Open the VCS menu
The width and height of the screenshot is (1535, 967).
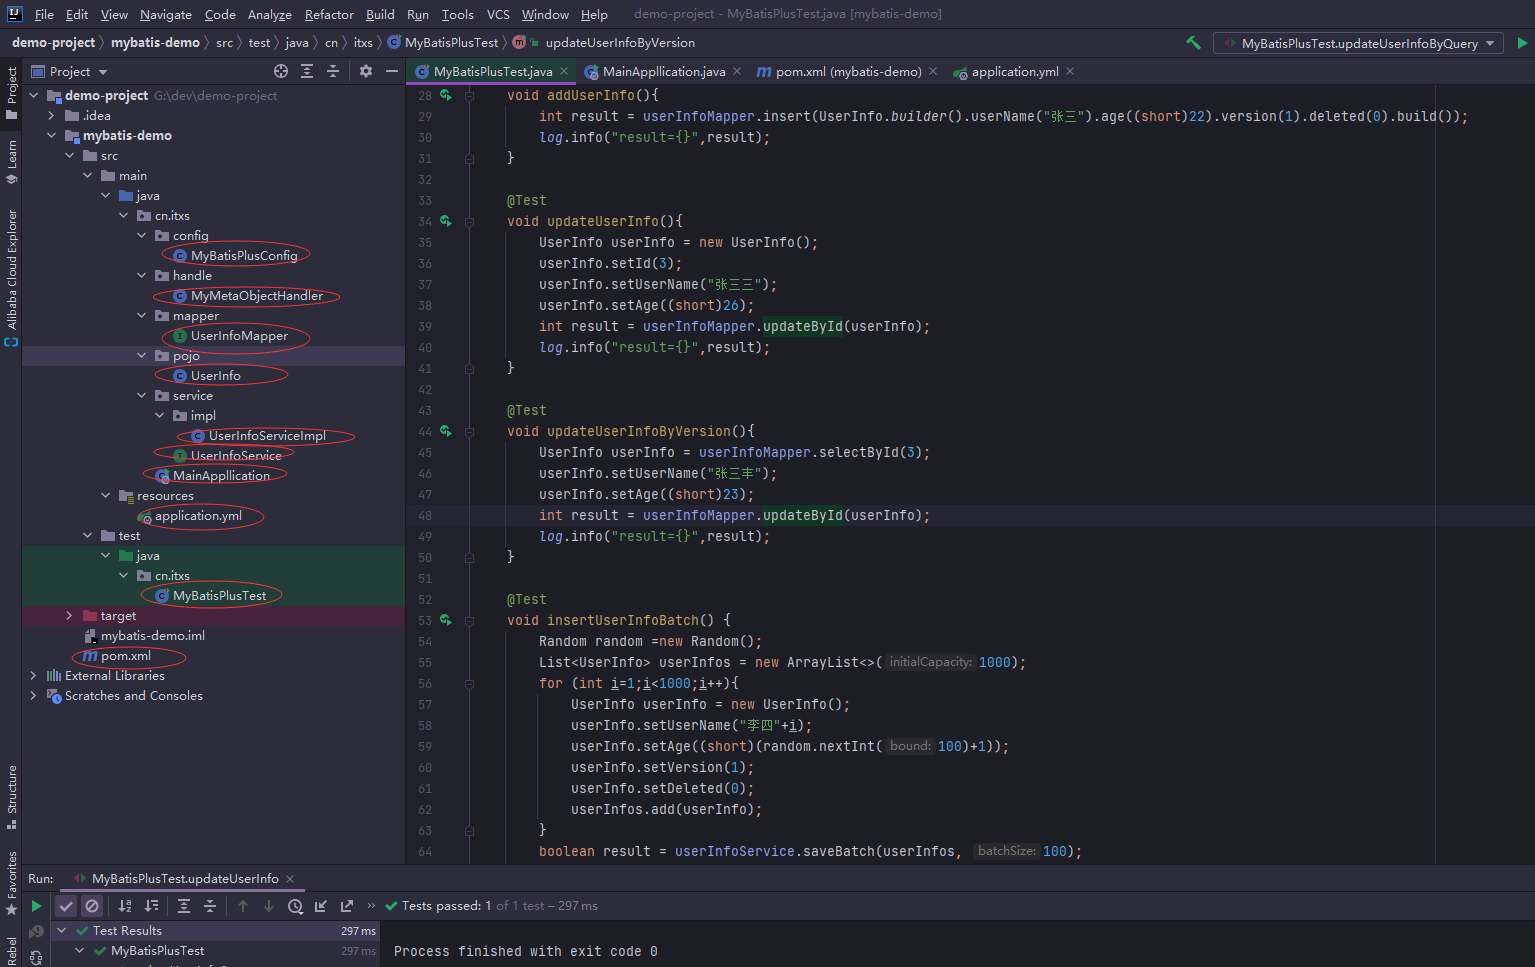498,14
